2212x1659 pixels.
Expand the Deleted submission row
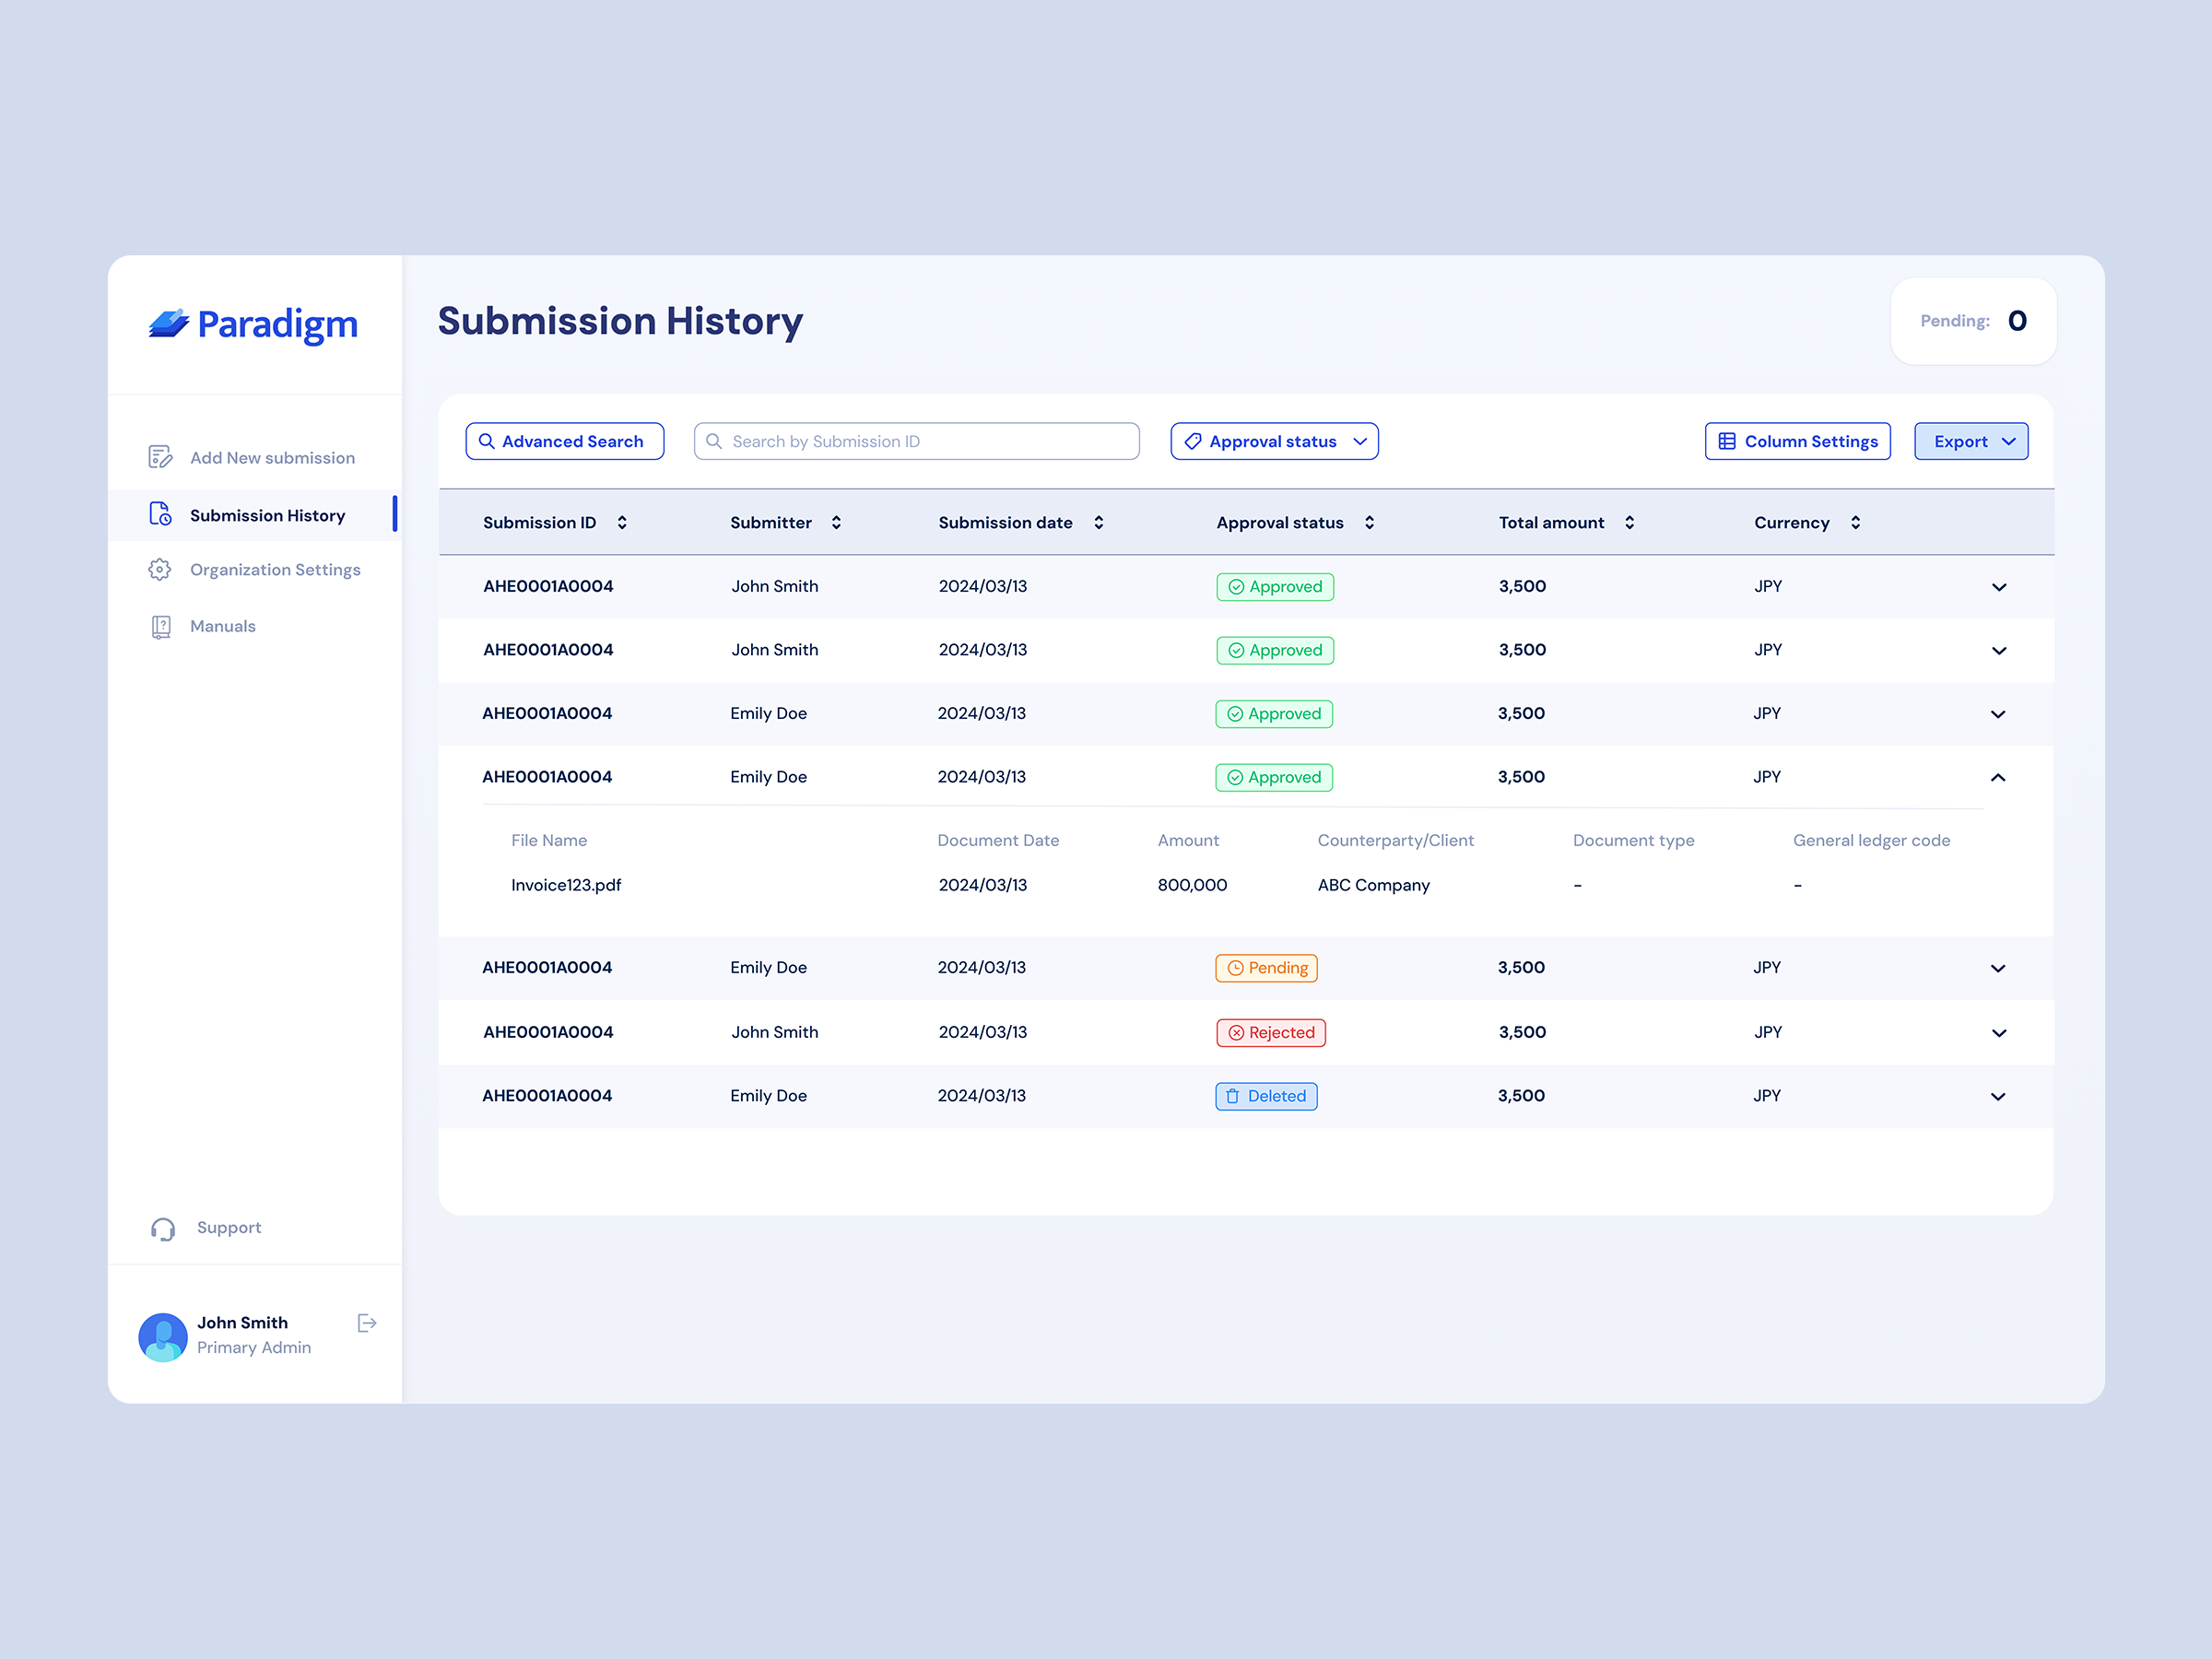[x=1997, y=1097]
